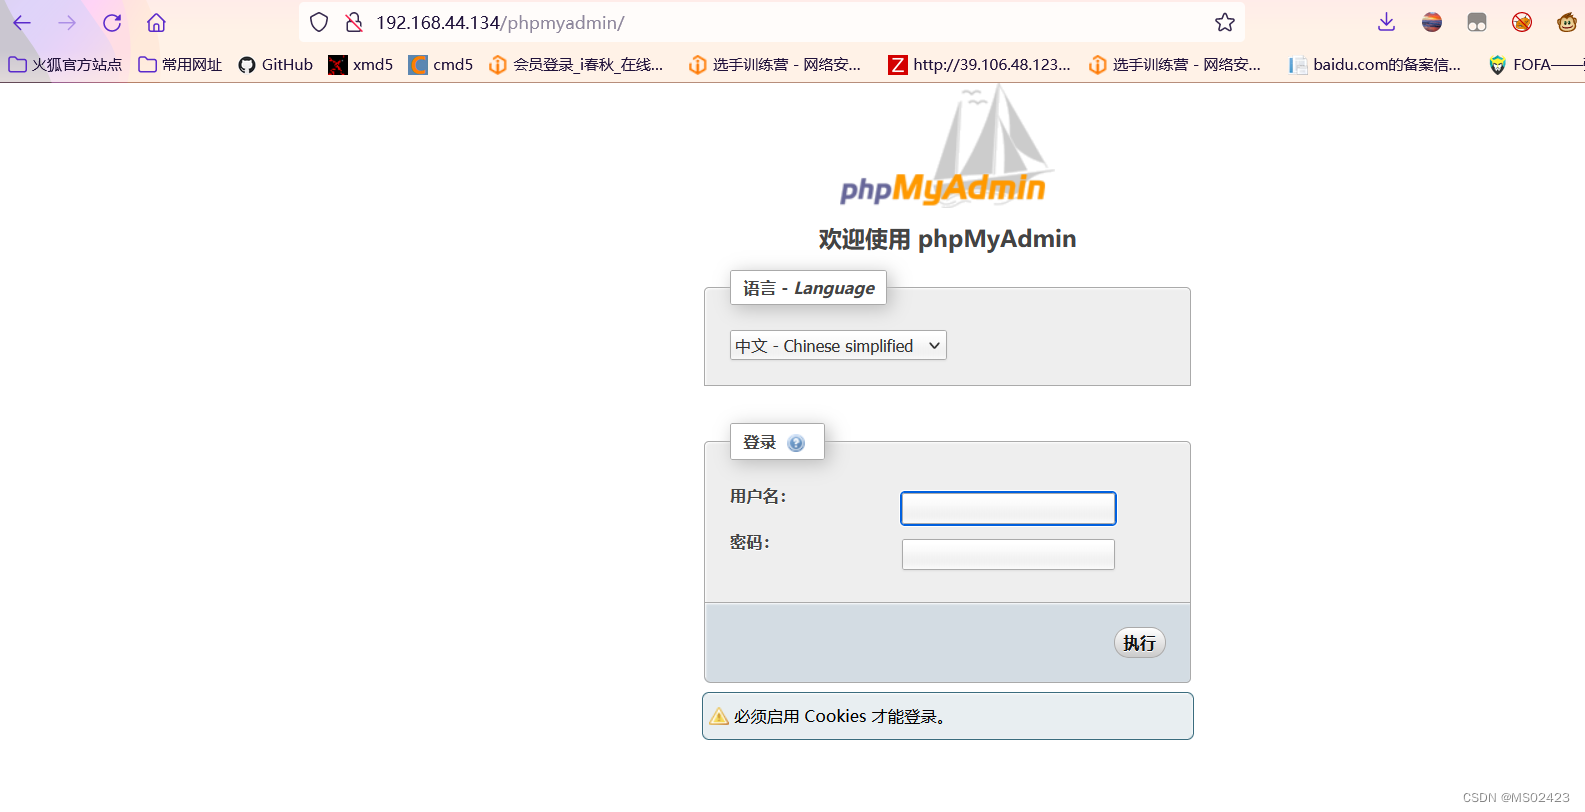This screenshot has width=1585, height=812.
Task: Click the login help question-mark icon
Action: (x=796, y=443)
